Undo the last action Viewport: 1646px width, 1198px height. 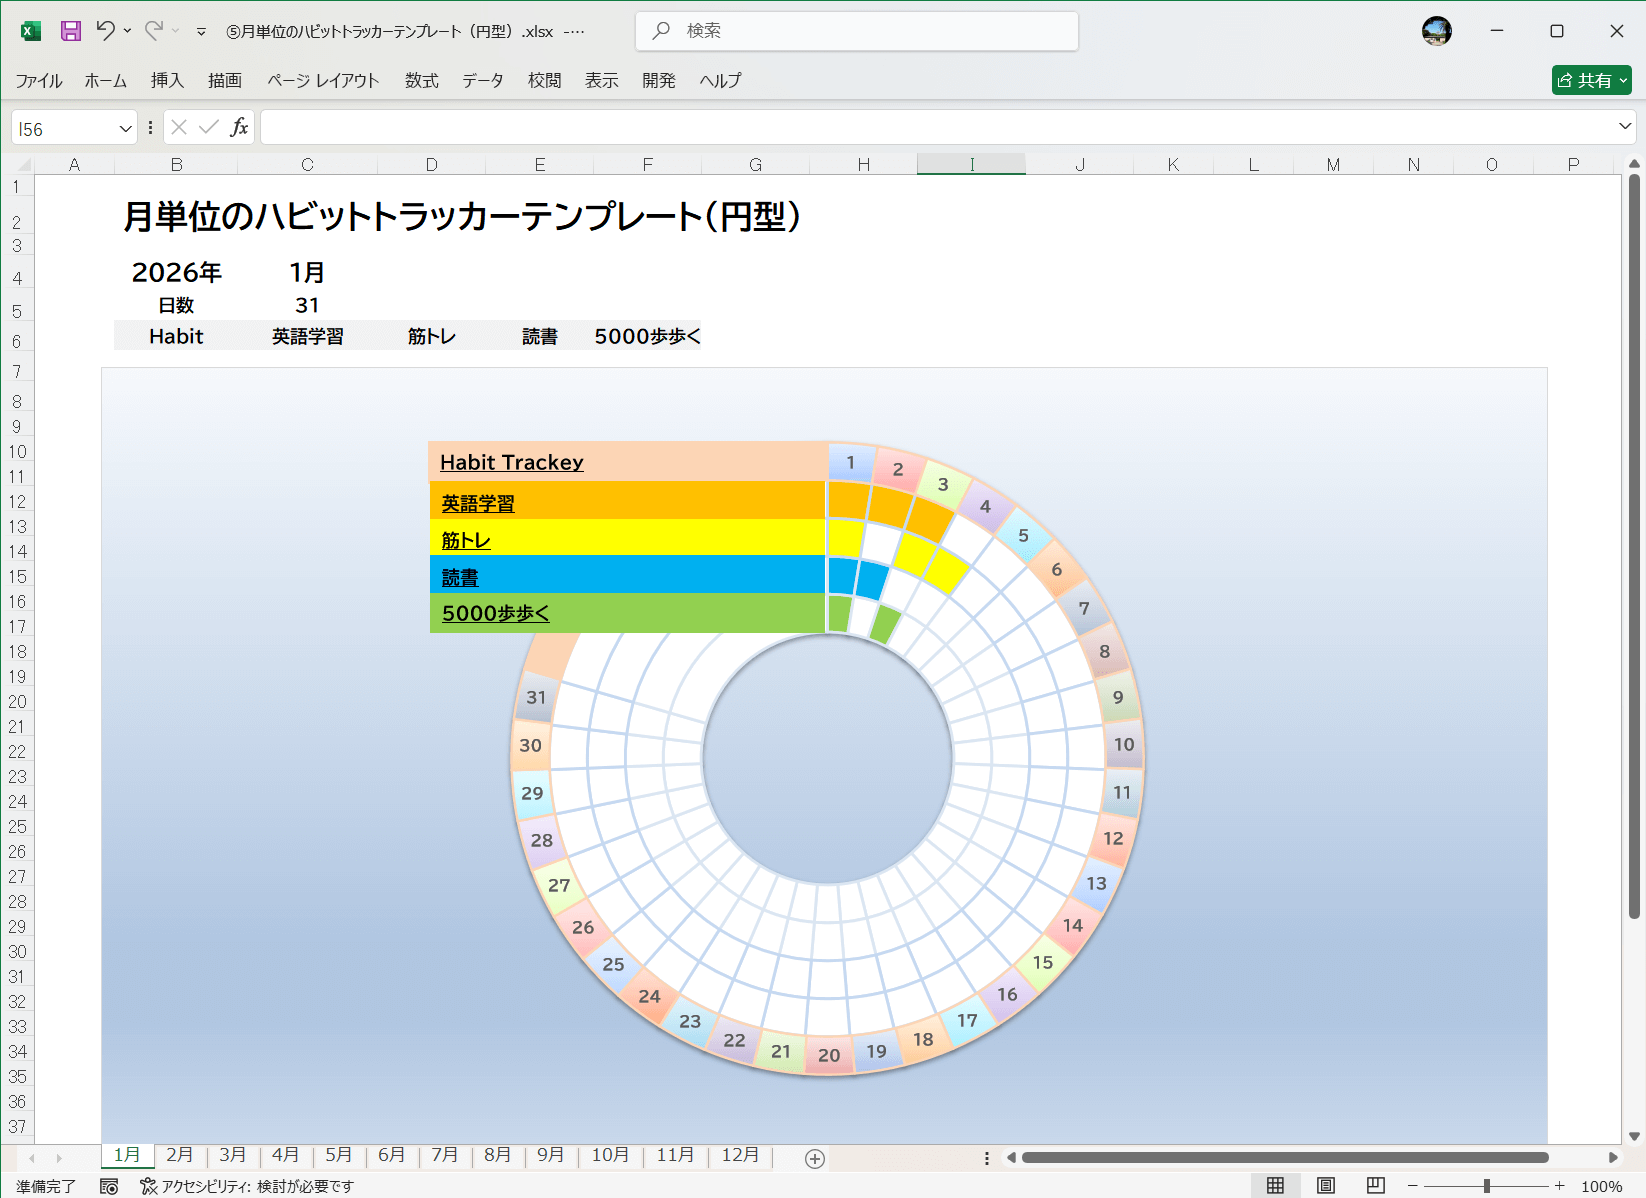(106, 31)
